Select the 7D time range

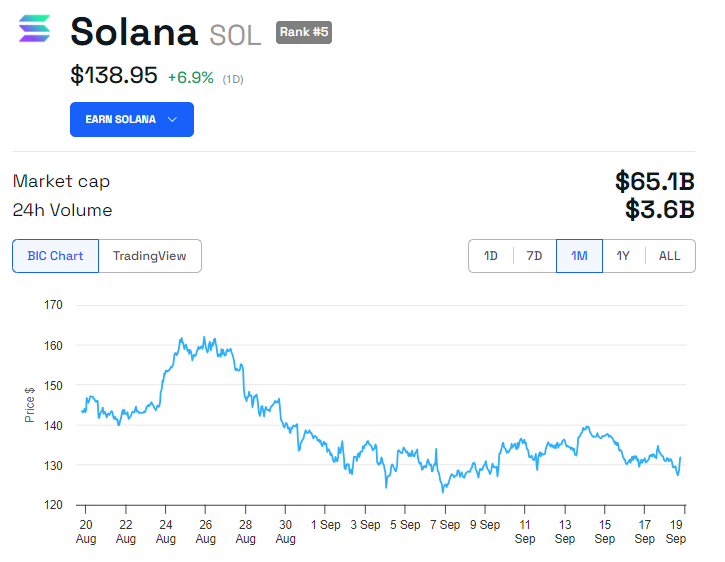click(x=535, y=256)
